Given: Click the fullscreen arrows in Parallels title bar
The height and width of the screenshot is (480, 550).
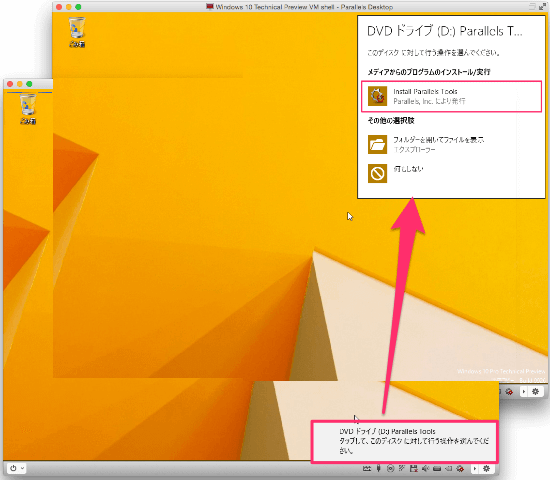Looking at the screenshot, I should (542, 7).
